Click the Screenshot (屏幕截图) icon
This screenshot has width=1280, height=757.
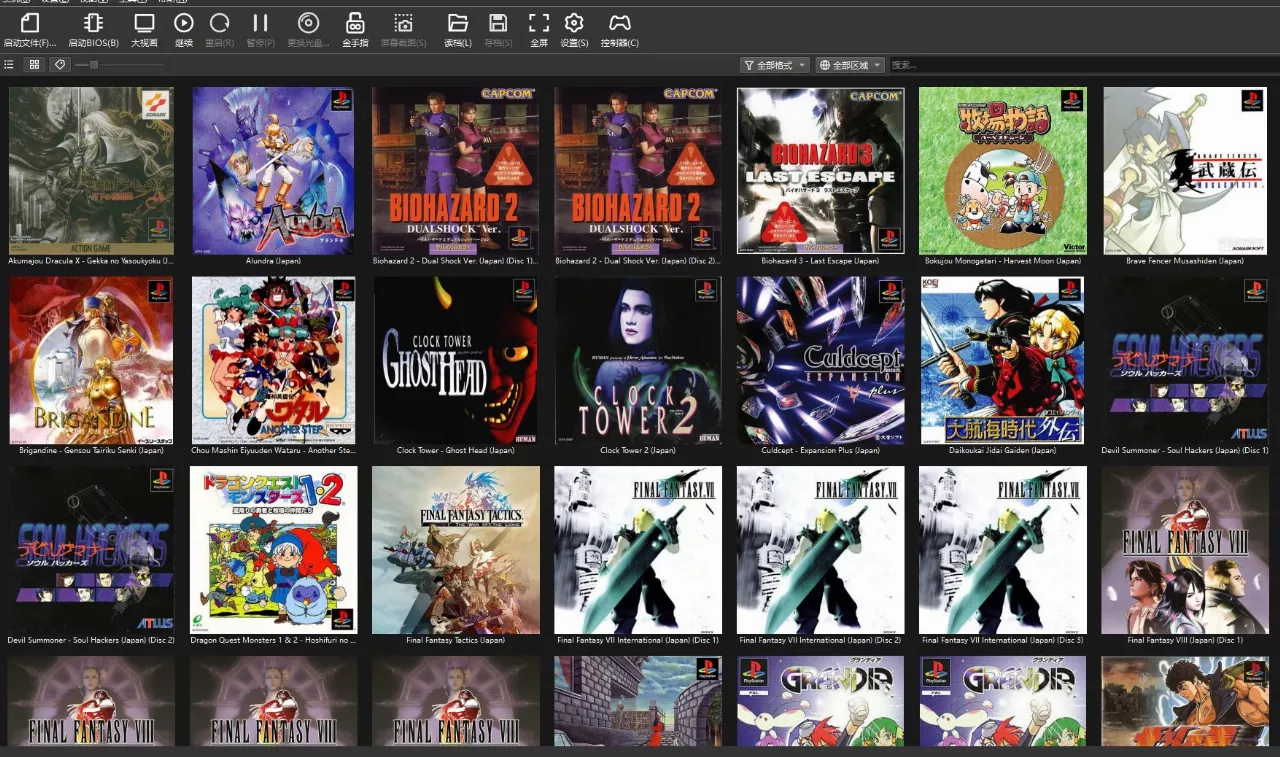click(403, 23)
